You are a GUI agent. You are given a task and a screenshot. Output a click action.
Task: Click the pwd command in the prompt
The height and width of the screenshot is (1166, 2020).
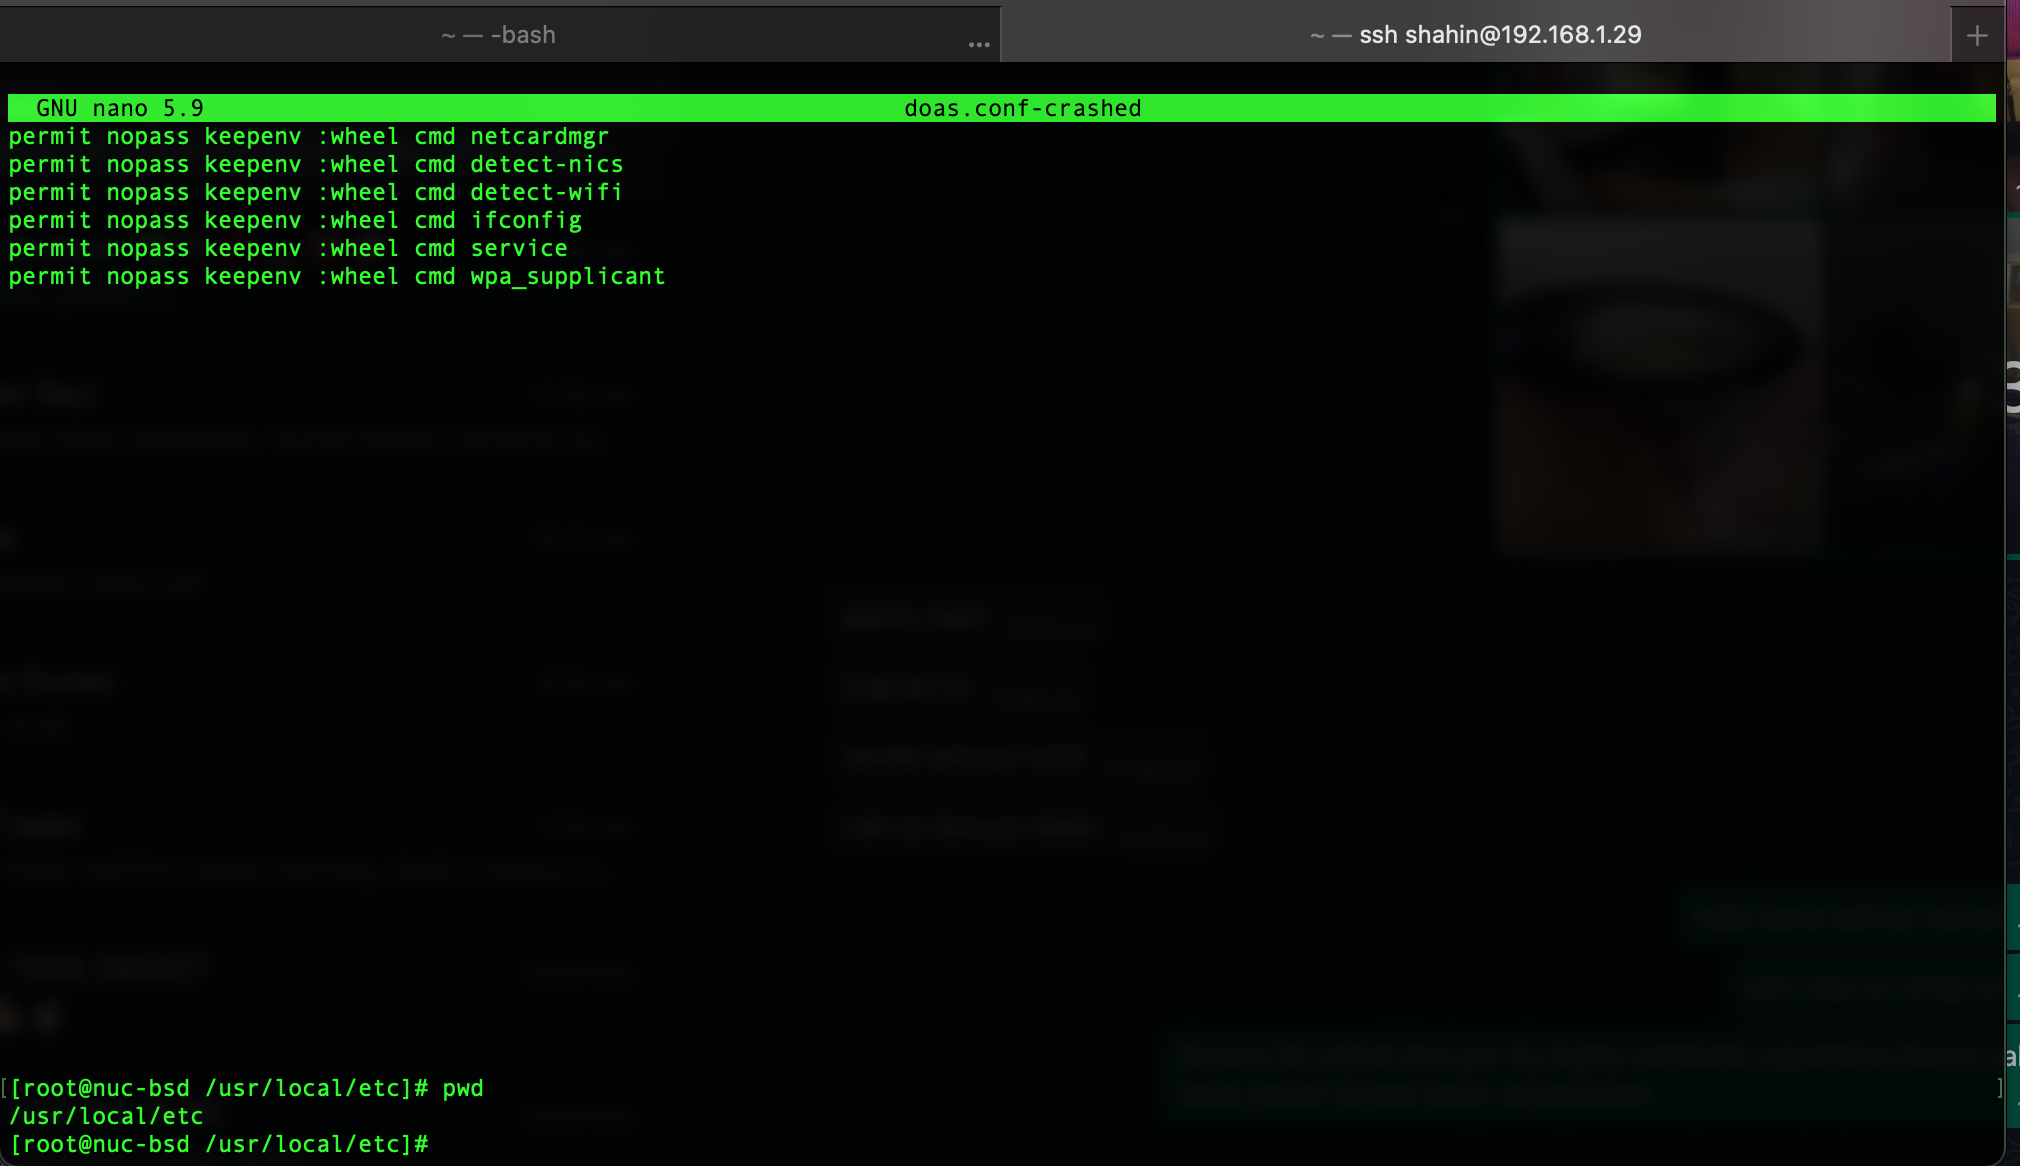(462, 1088)
